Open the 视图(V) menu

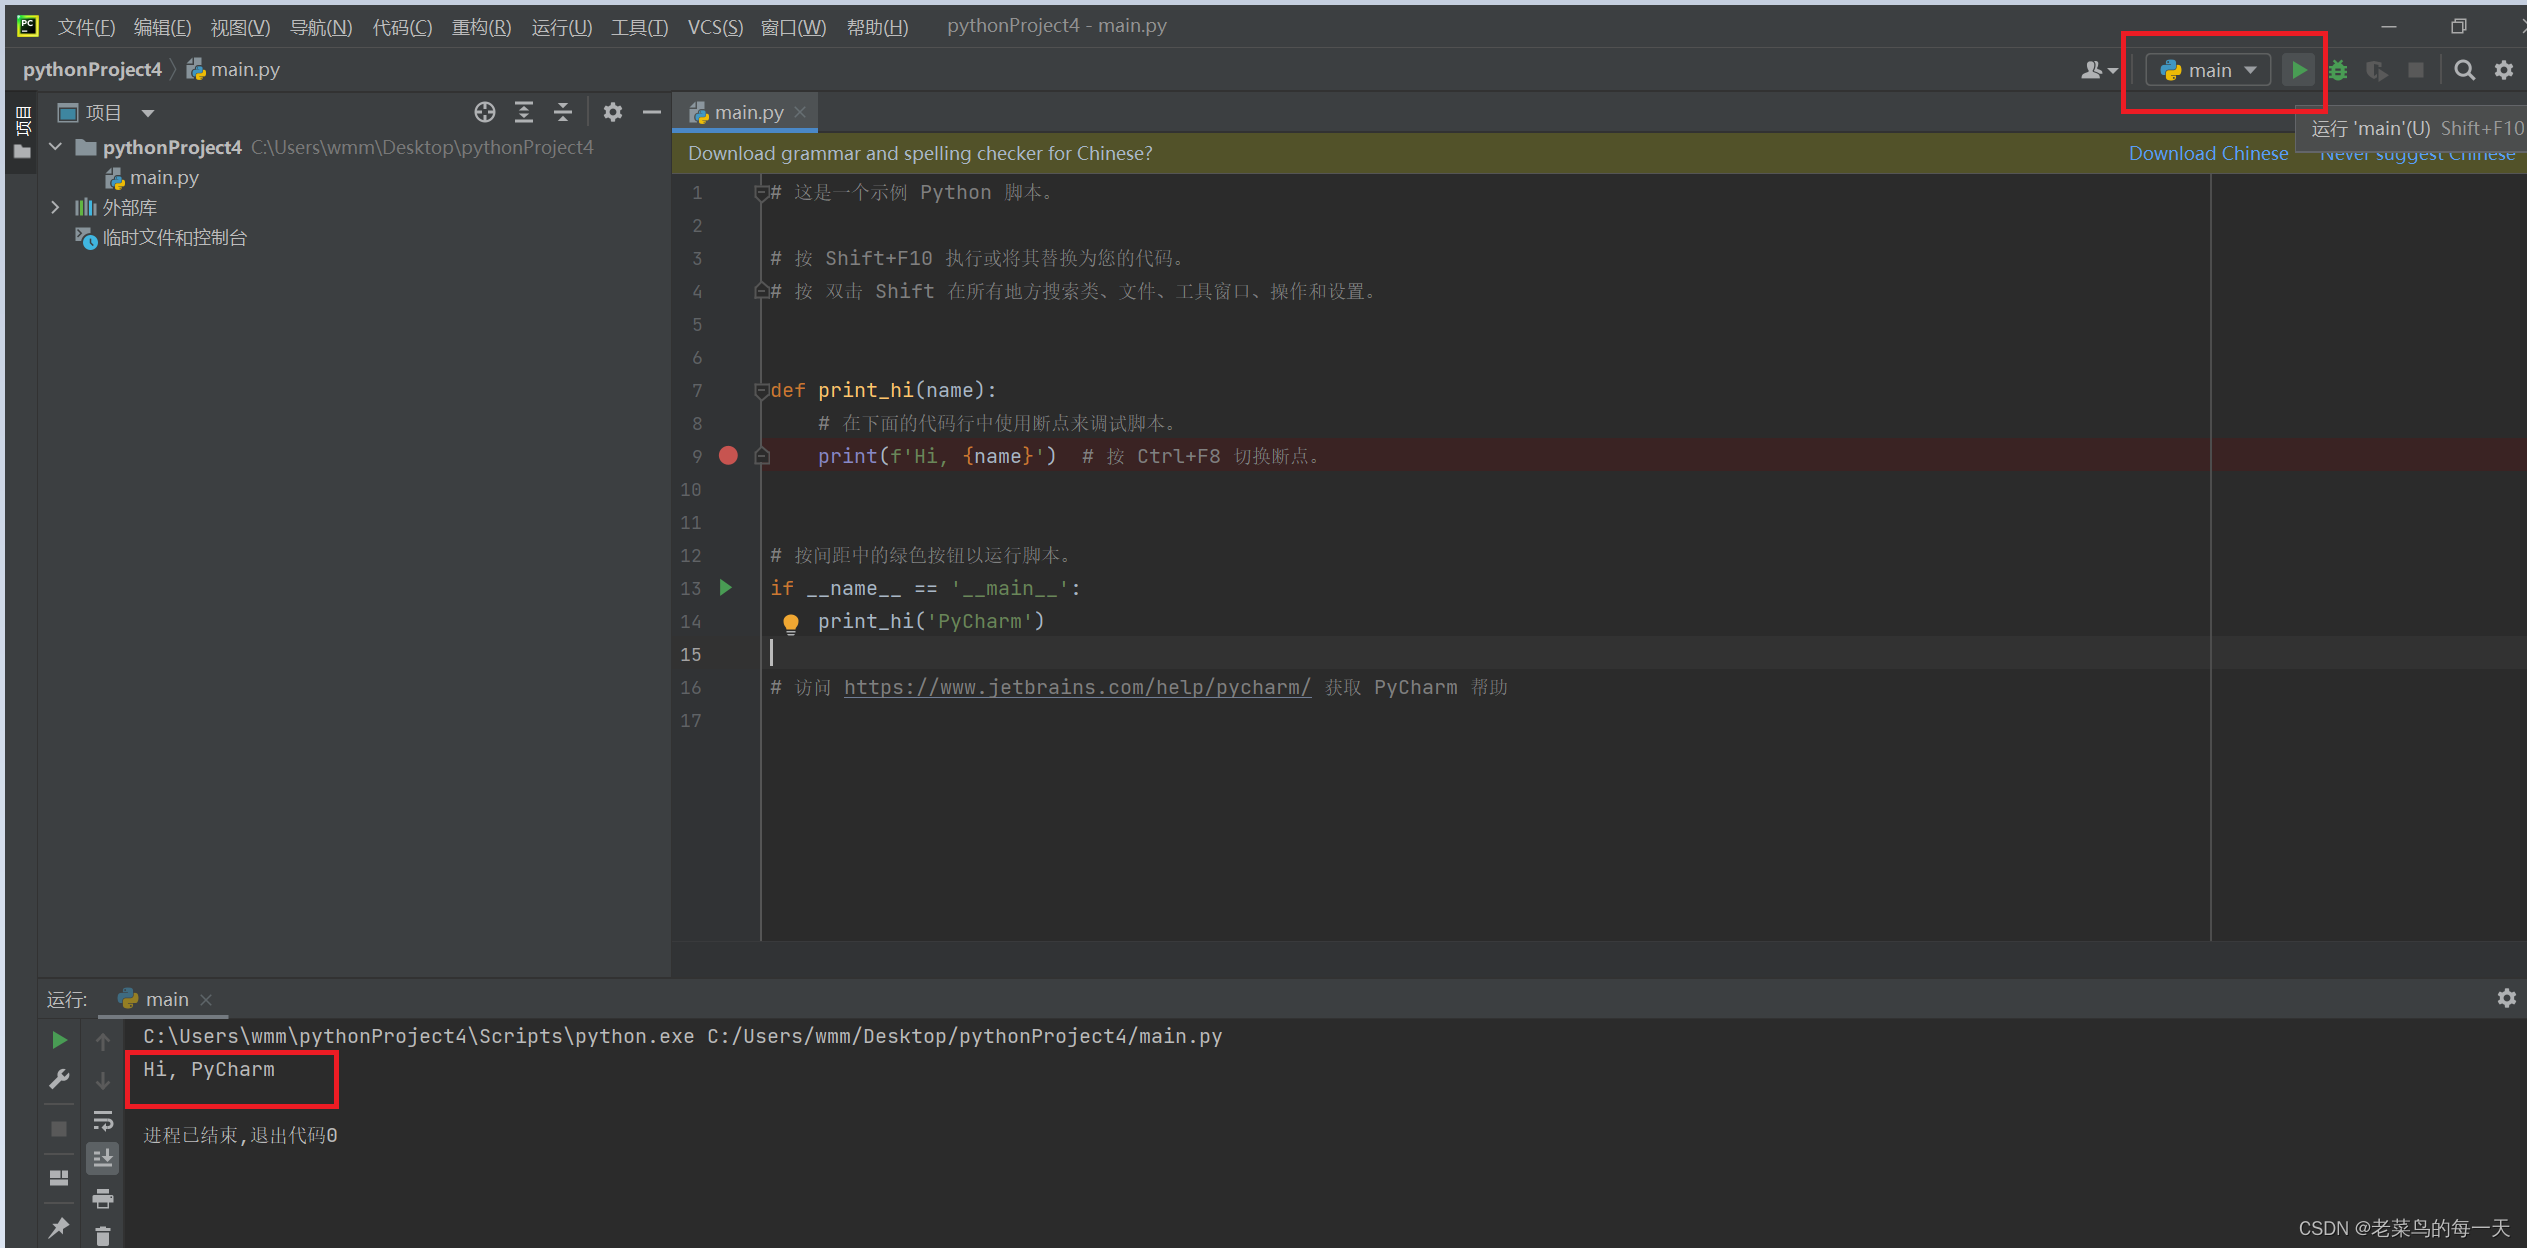point(240,27)
